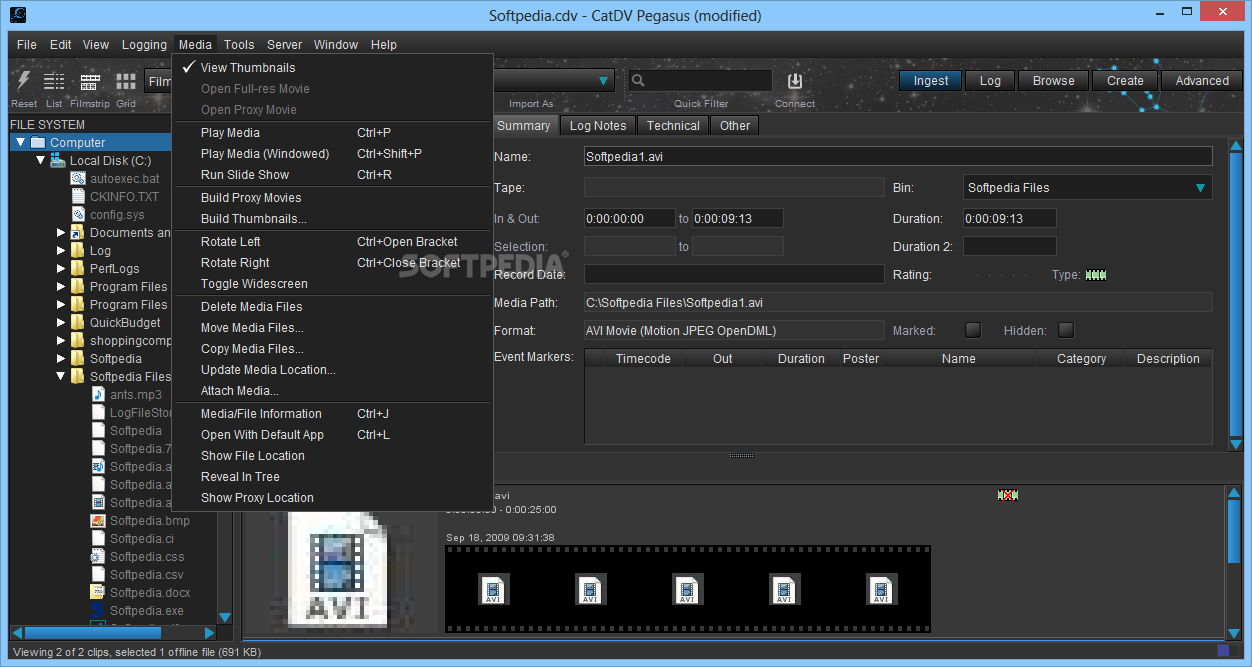Viewport: 1252px width, 667px height.
Task: Switch to List view icon
Action: 54,82
